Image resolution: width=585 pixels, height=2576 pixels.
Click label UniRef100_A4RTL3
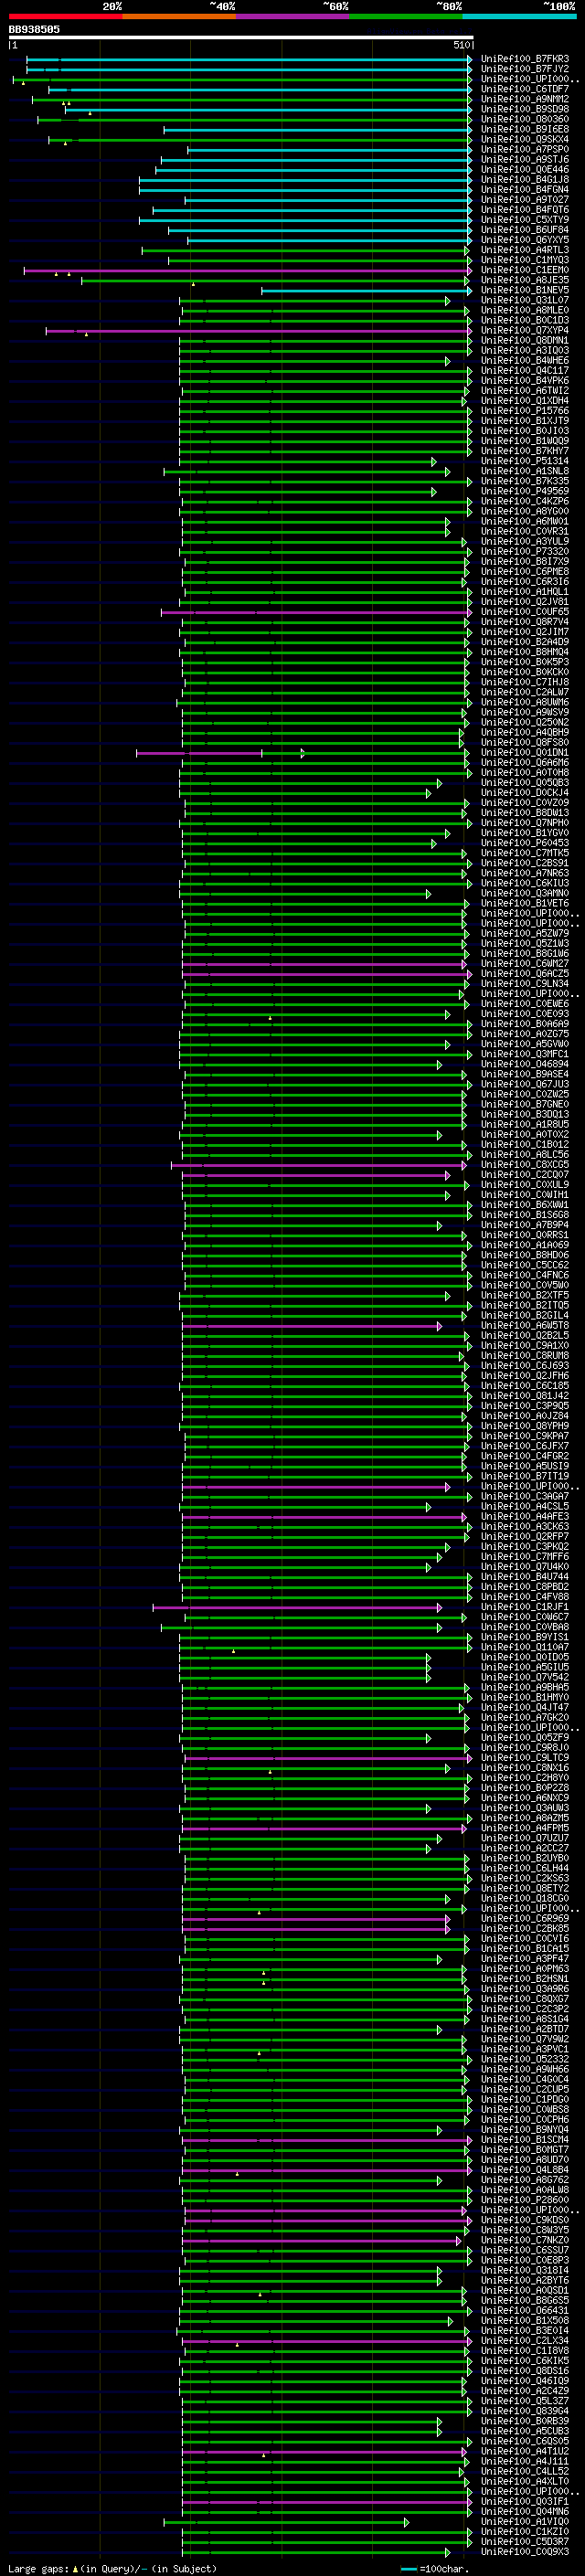(525, 250)
